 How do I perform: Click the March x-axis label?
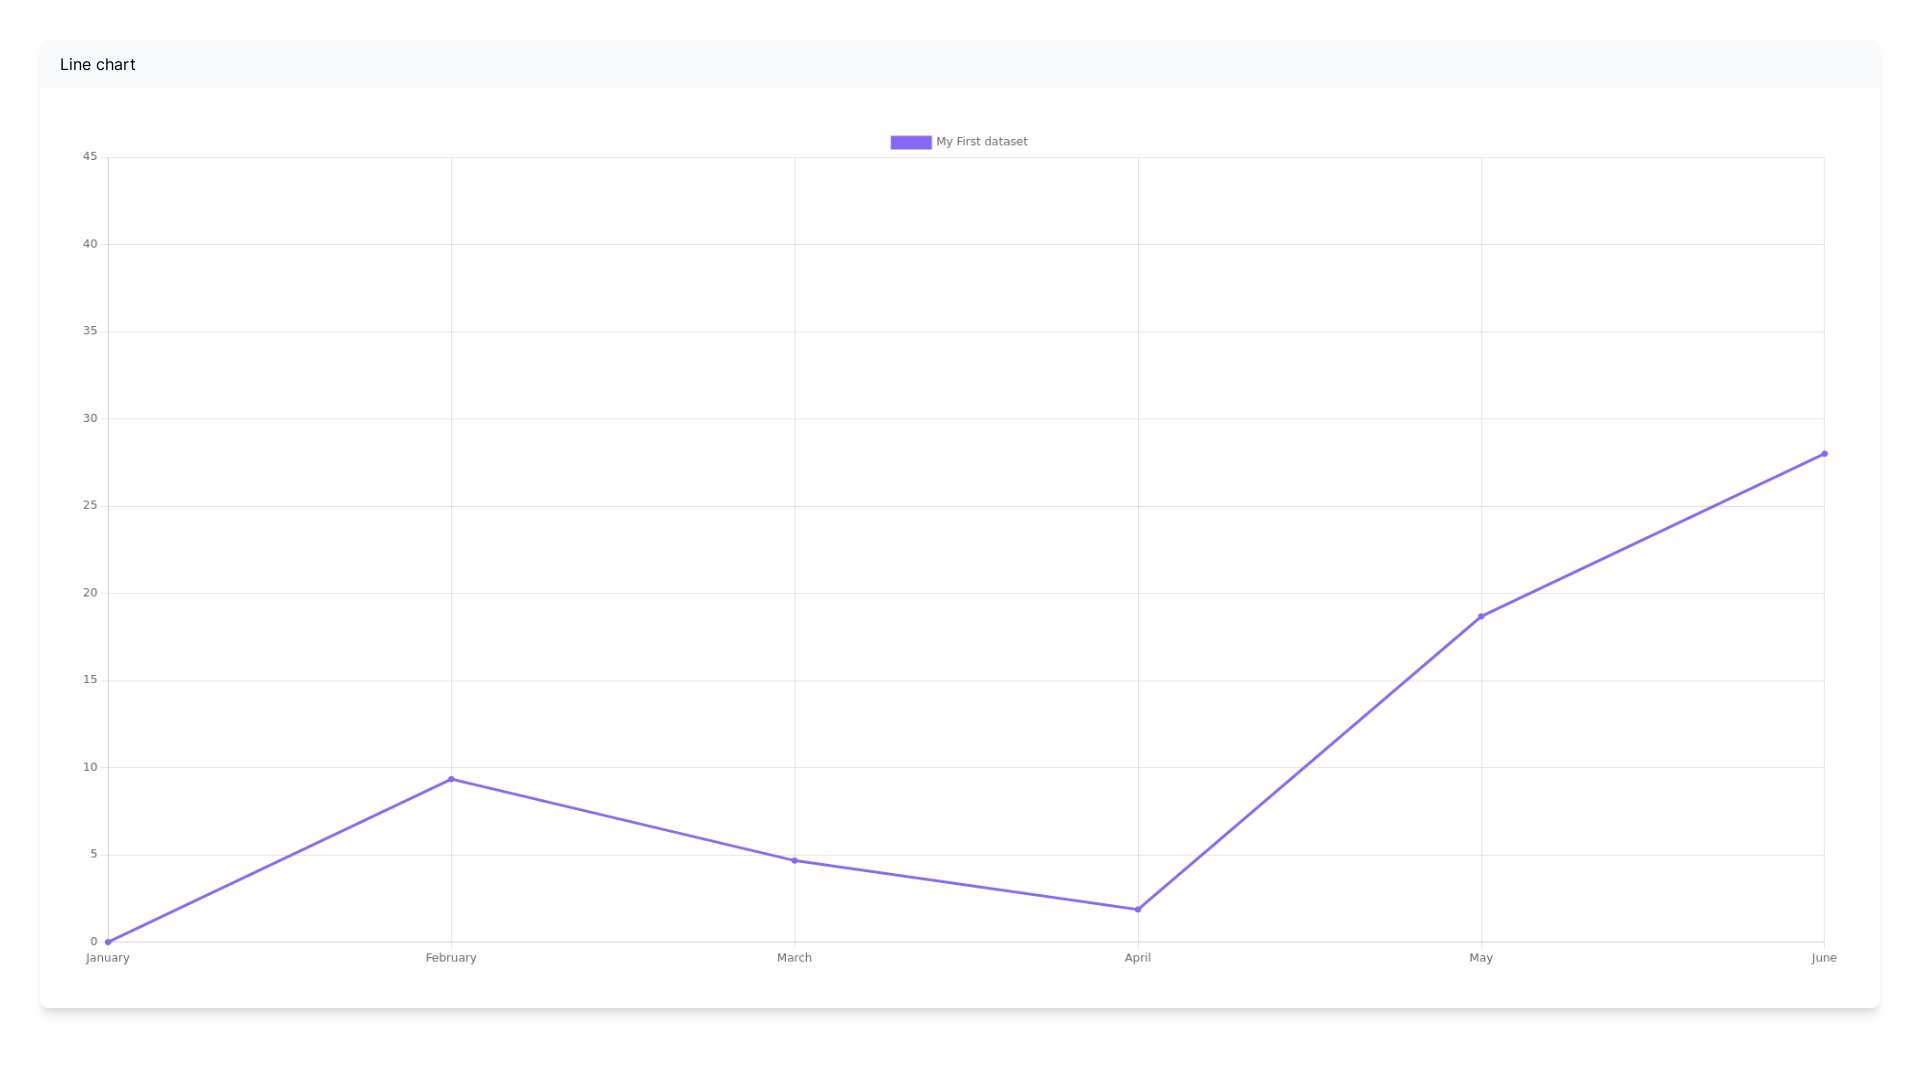click(x=795, y=958)
